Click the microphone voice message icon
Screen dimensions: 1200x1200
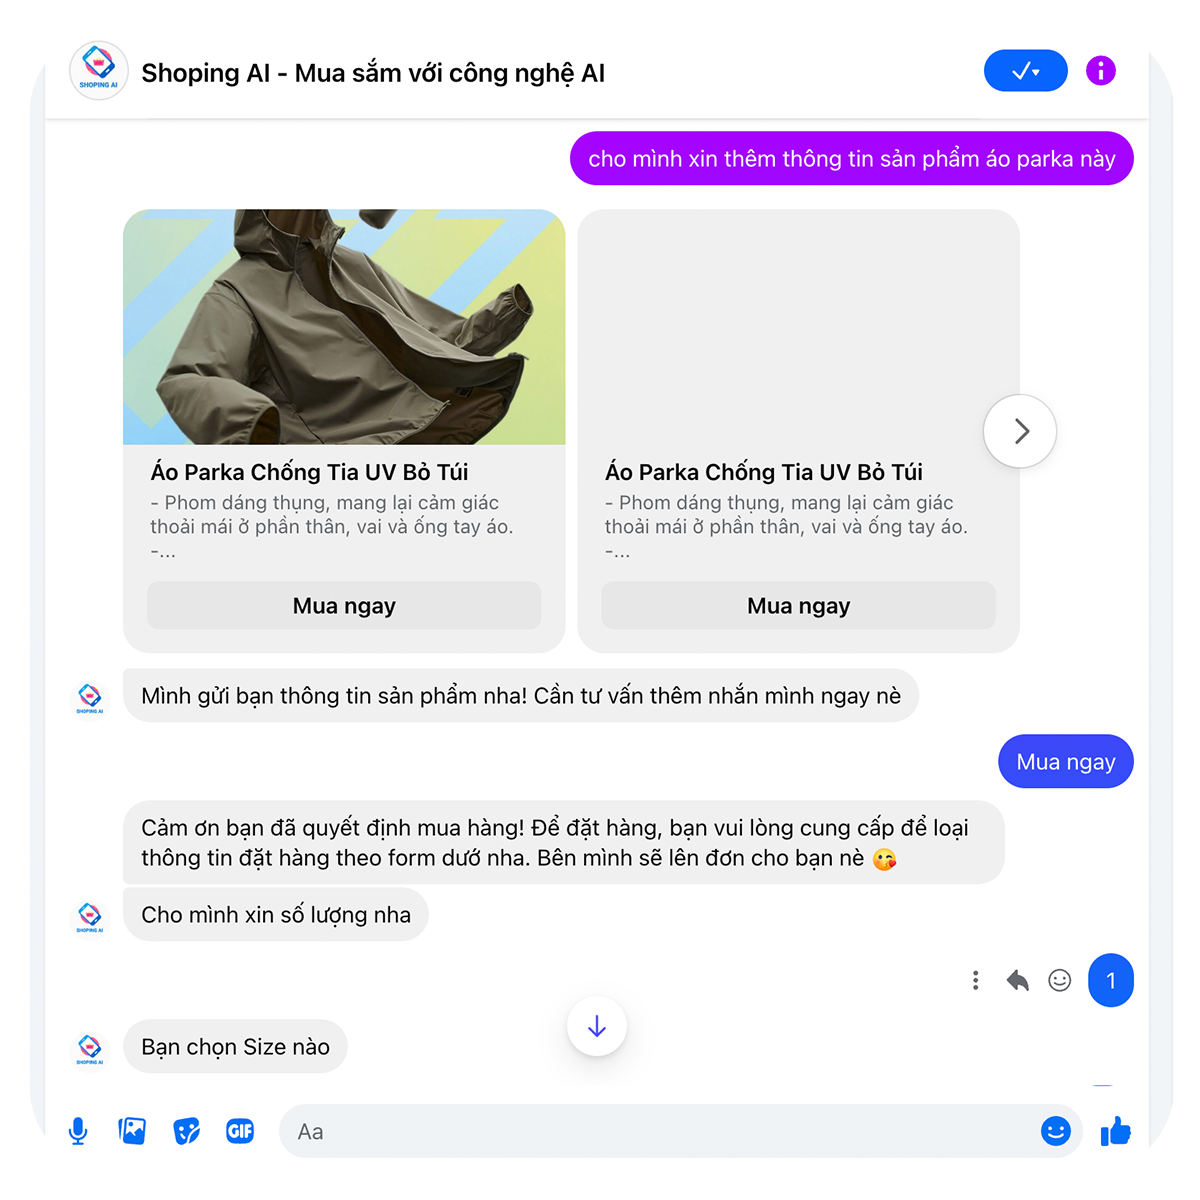(78, 1131)
